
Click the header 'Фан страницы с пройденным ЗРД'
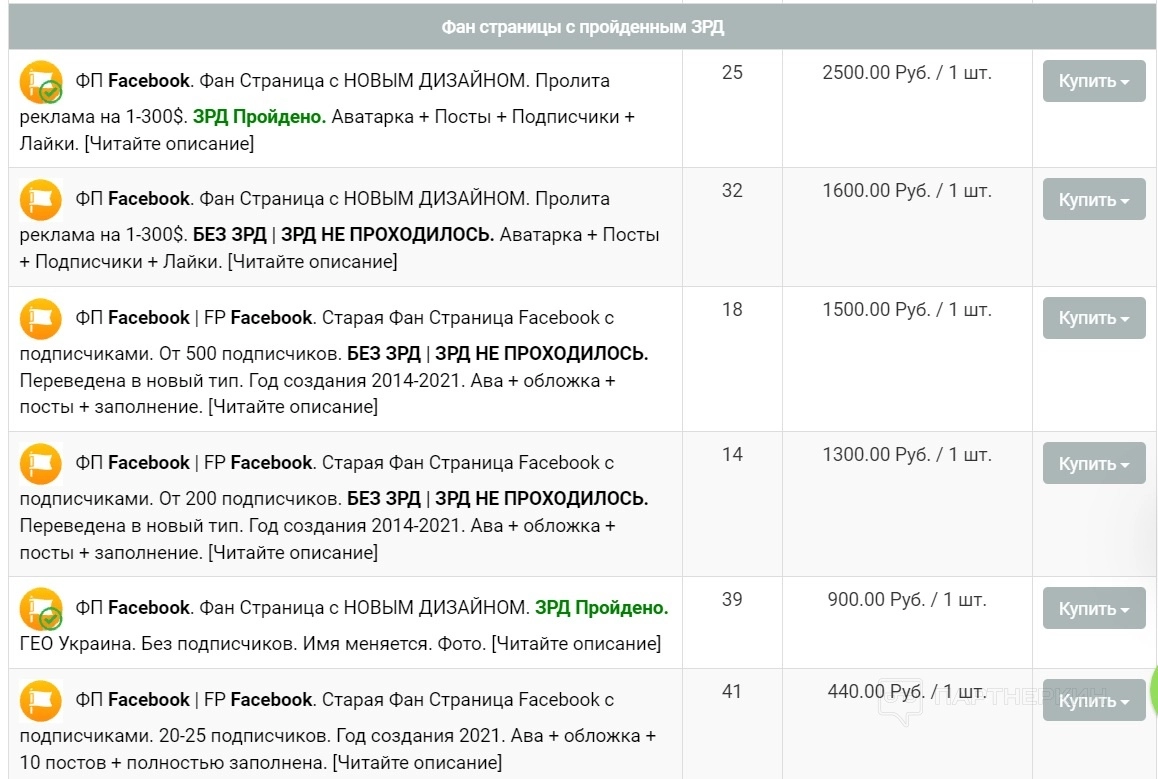582,27
